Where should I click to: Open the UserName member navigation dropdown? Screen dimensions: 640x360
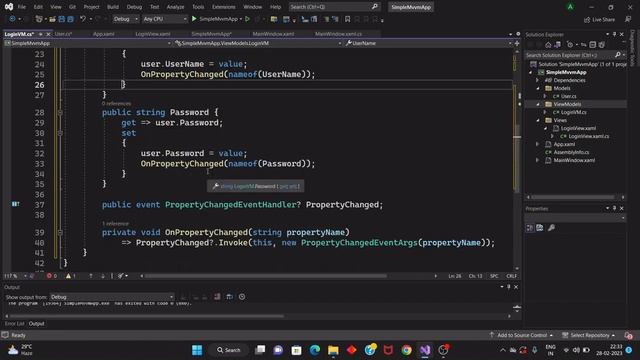[x=428, y=43]
